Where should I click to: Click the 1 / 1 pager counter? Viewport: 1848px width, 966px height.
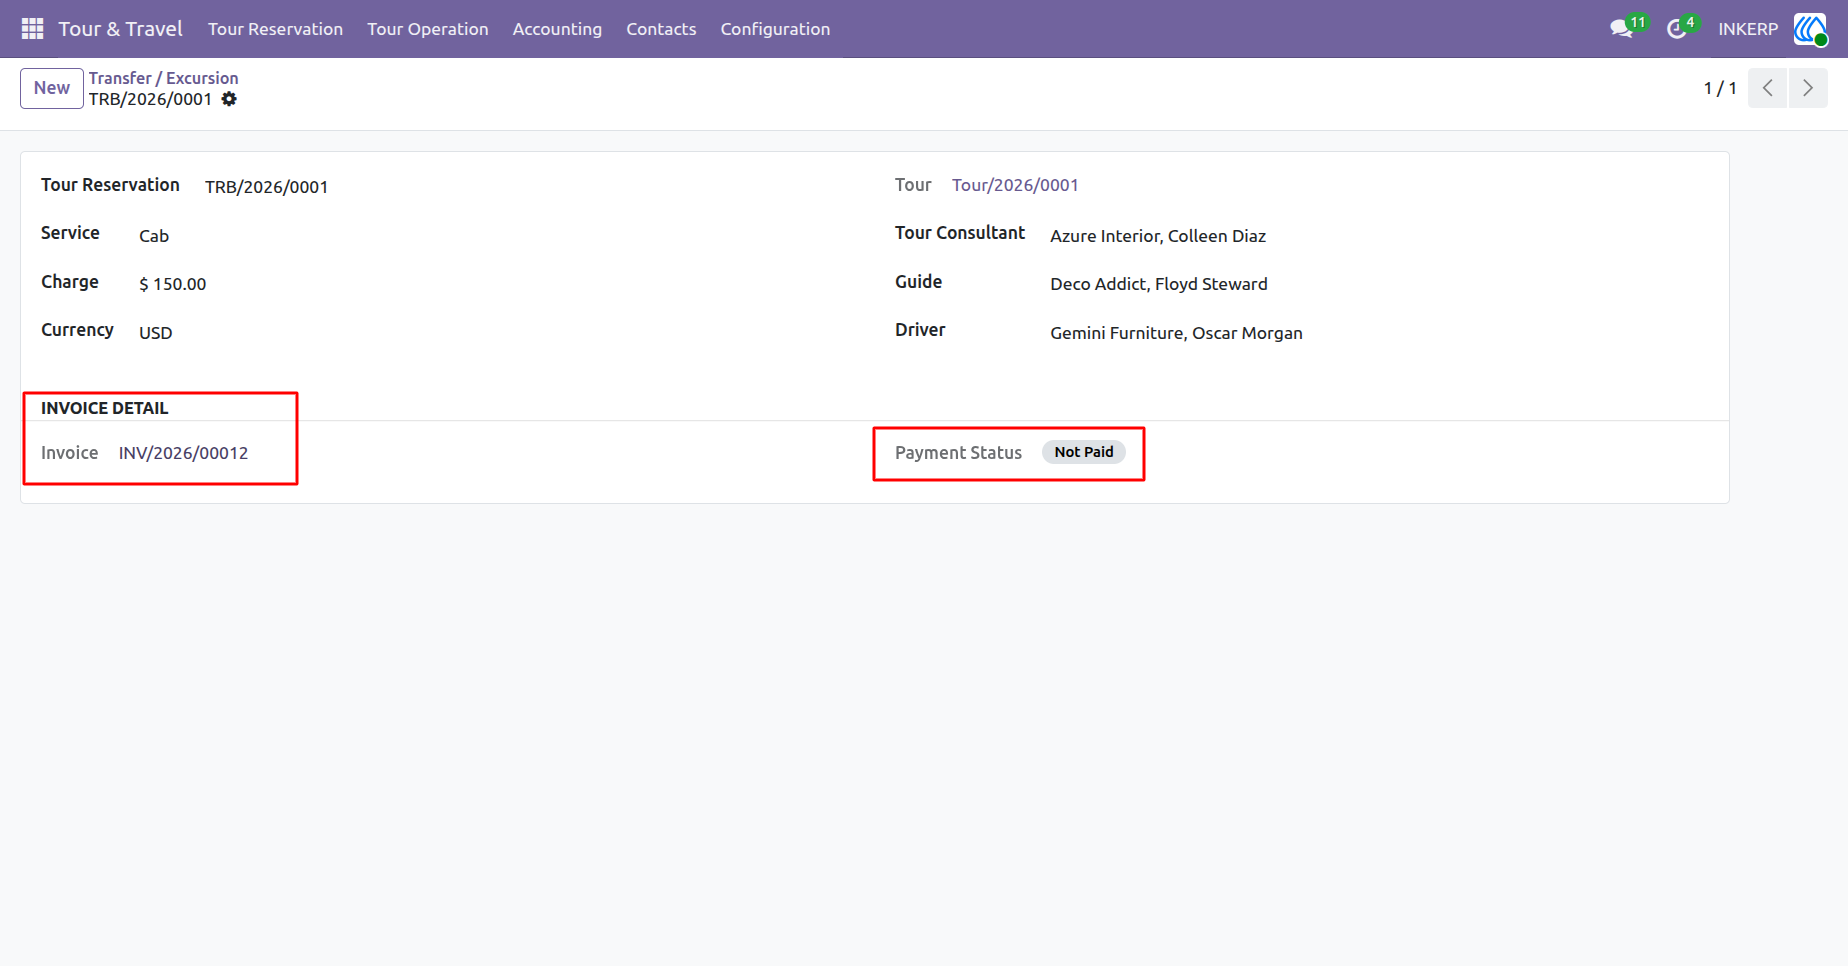click(x=1720, y=88)
